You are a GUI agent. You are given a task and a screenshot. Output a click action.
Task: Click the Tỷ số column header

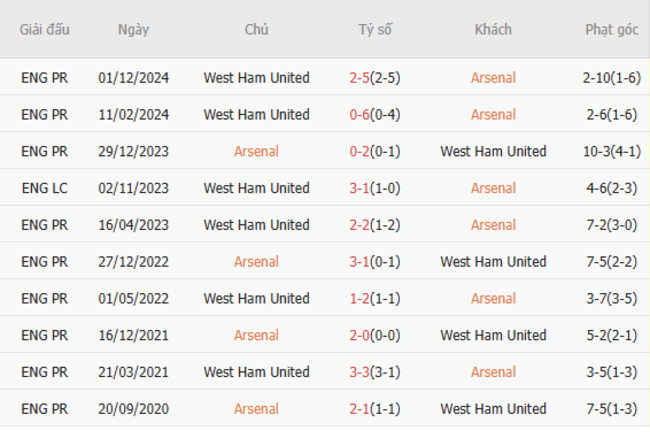click(375, 30)
